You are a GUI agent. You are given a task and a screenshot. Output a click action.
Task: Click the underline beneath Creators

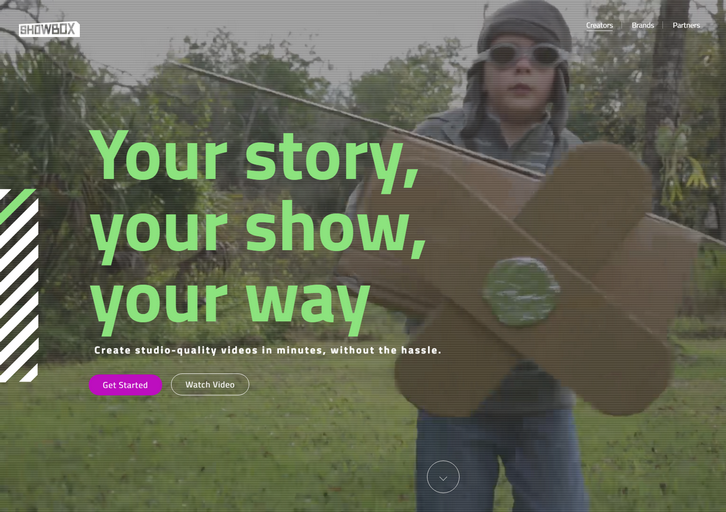click(599, 30)
